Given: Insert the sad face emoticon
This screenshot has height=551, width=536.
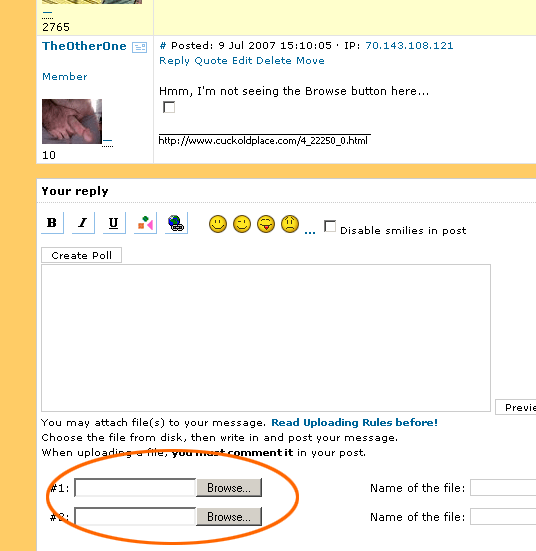Looking at the screenshot, I should click(290, 224).
